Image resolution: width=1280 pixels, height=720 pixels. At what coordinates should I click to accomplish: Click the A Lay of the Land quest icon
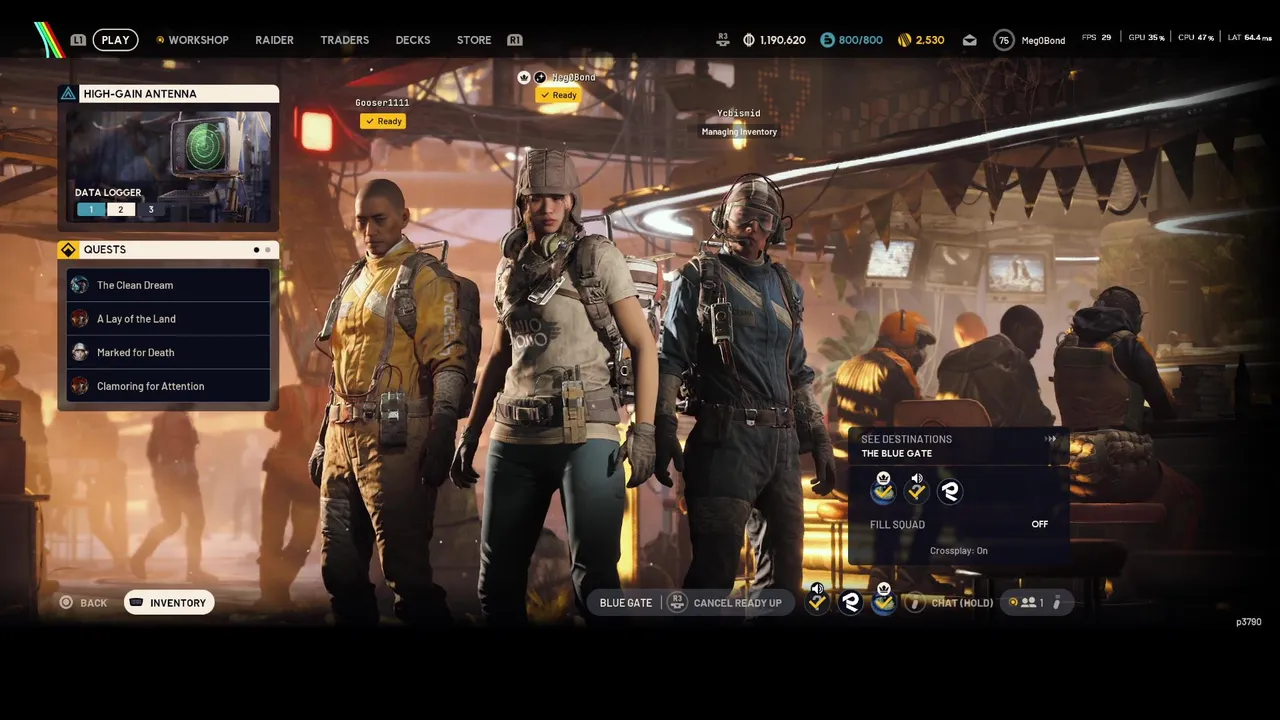pos(80,319)
